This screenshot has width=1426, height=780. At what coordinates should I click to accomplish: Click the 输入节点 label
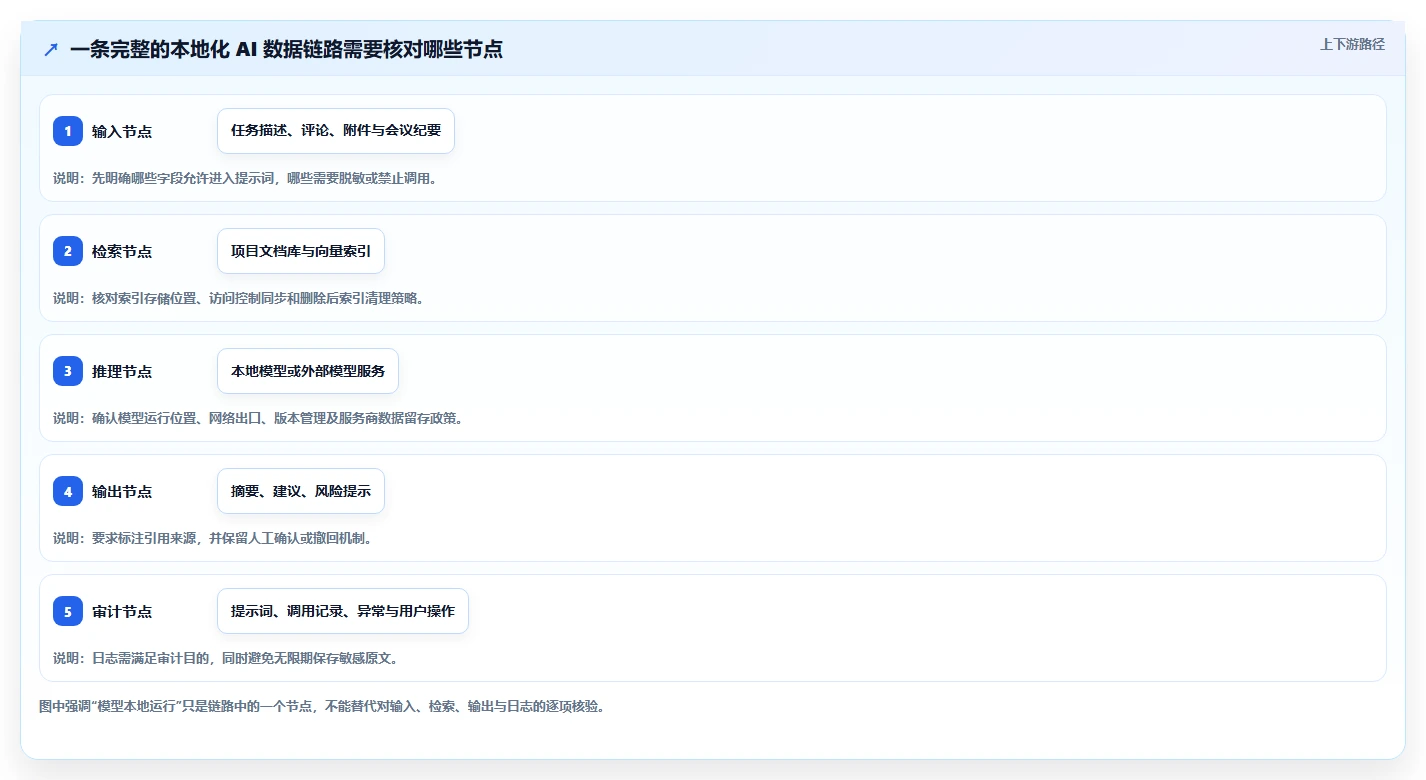(122, 131)
